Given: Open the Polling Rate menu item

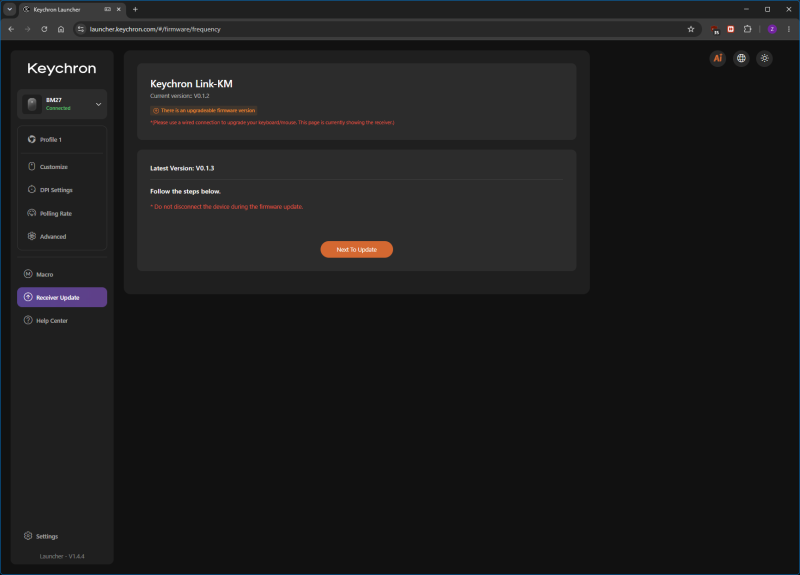Looking at the screenshot, I should tap(62, 213).
